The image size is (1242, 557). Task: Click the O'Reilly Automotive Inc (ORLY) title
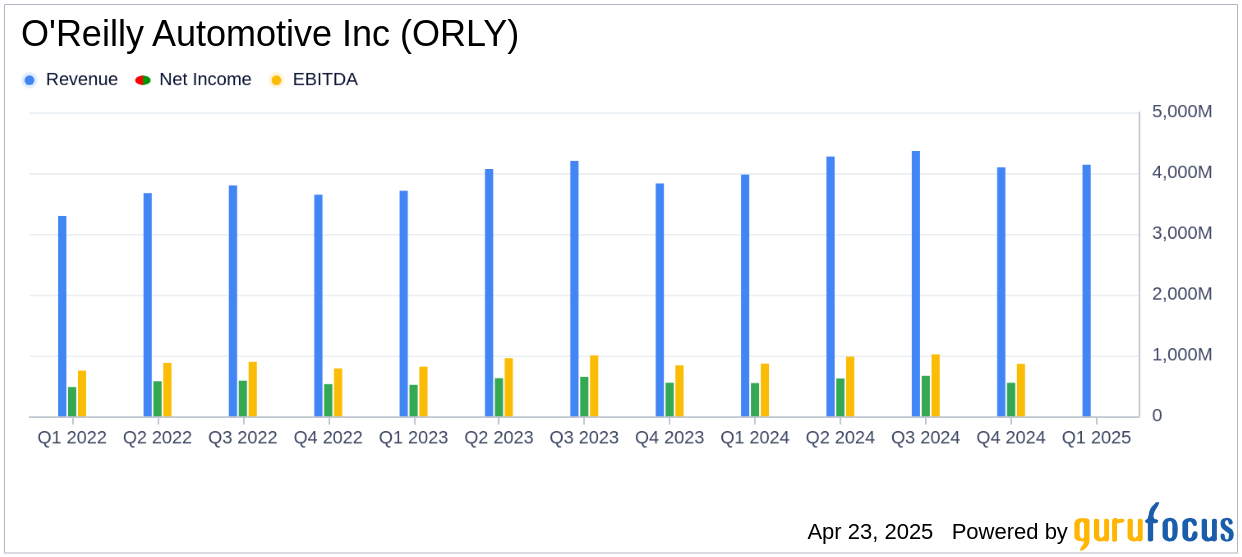(x=270, y=35)
